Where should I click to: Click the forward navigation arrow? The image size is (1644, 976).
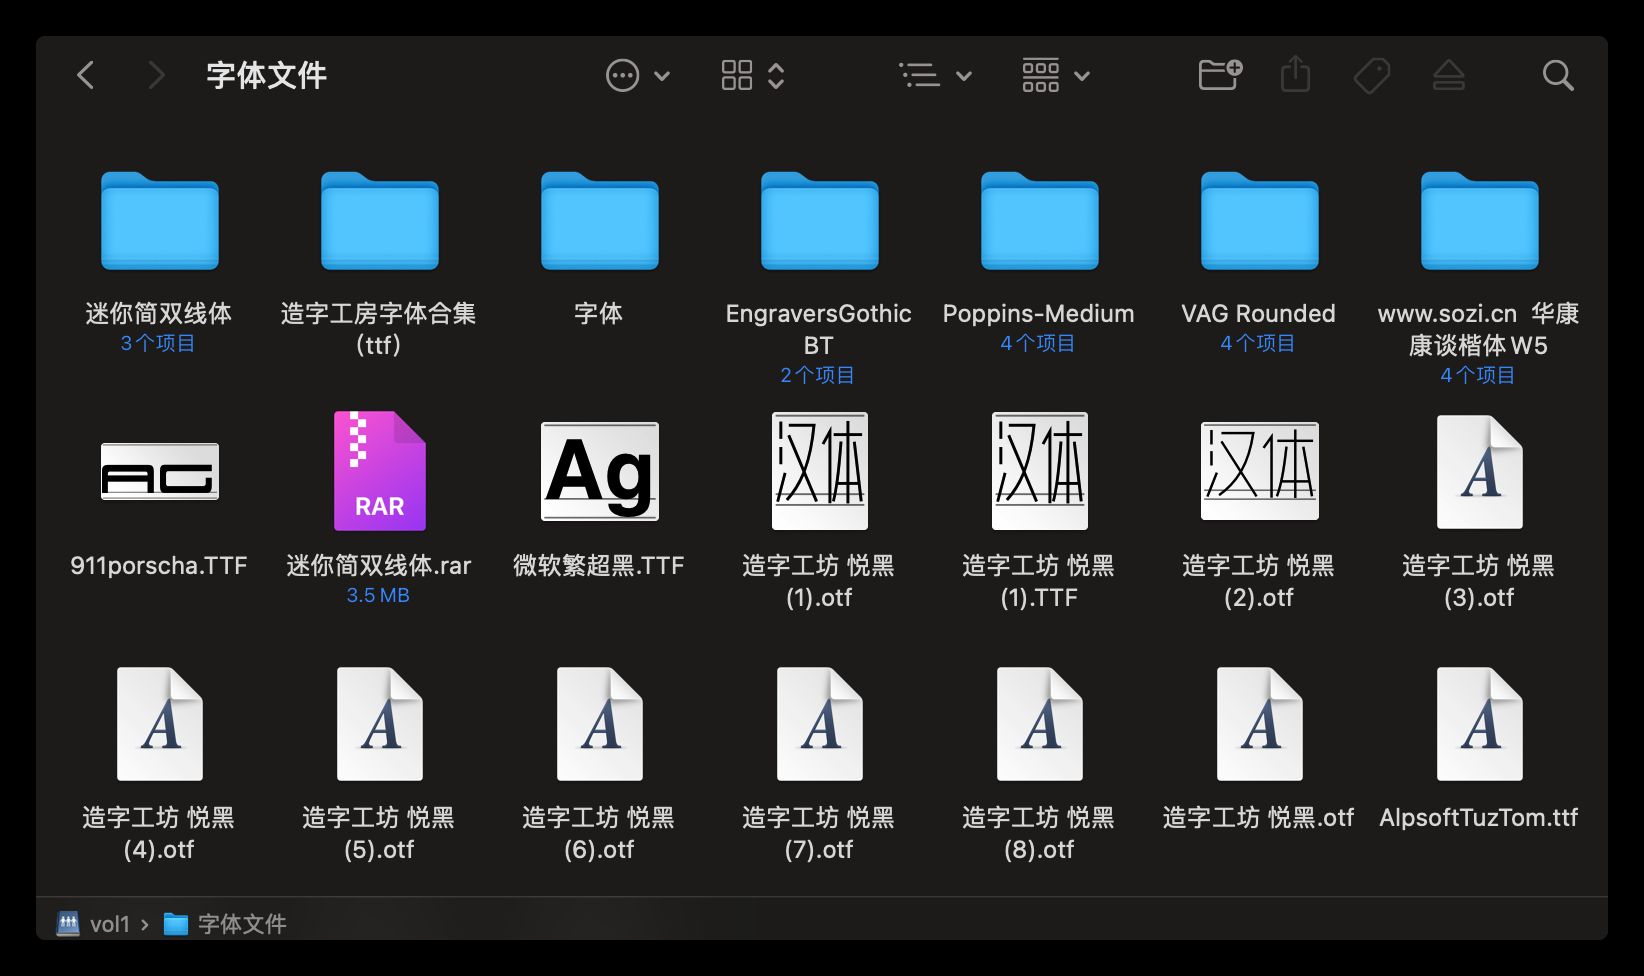(155, 75)
